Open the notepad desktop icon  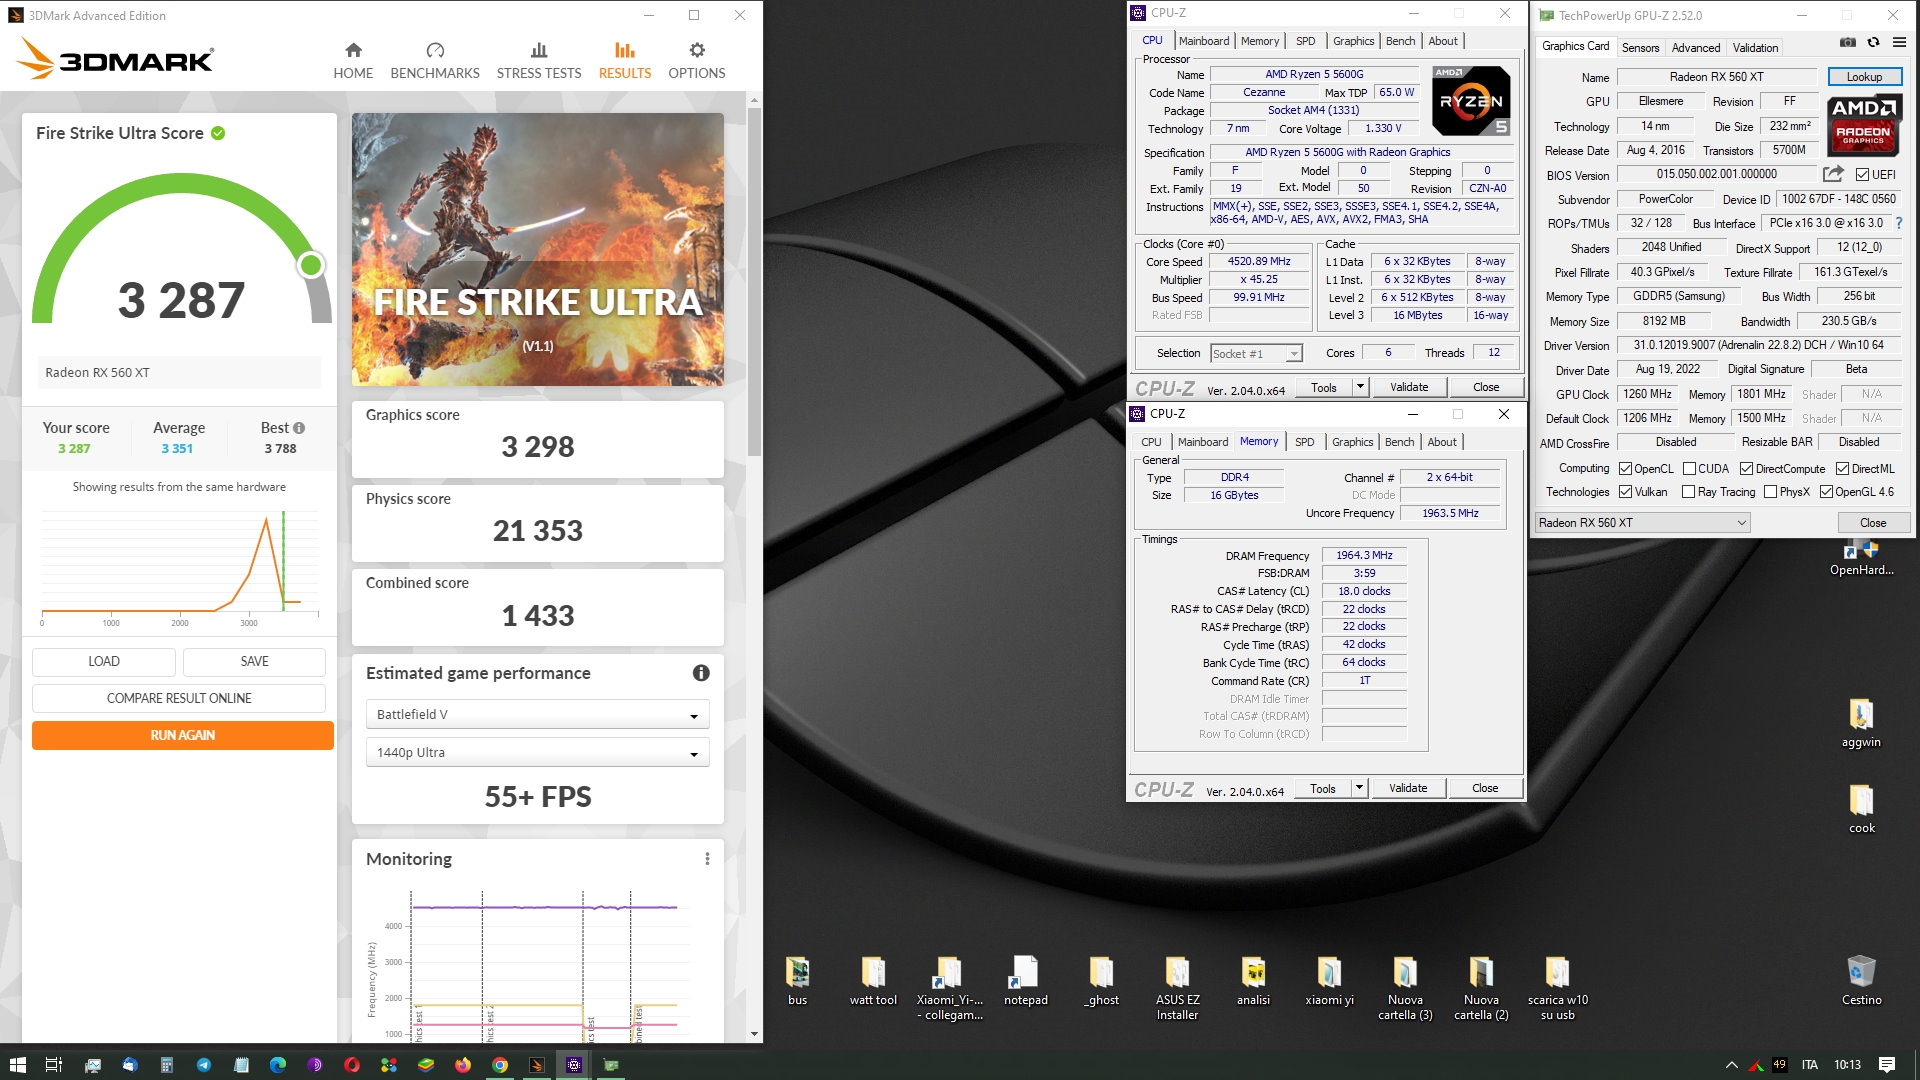[x=1025, y=980]
